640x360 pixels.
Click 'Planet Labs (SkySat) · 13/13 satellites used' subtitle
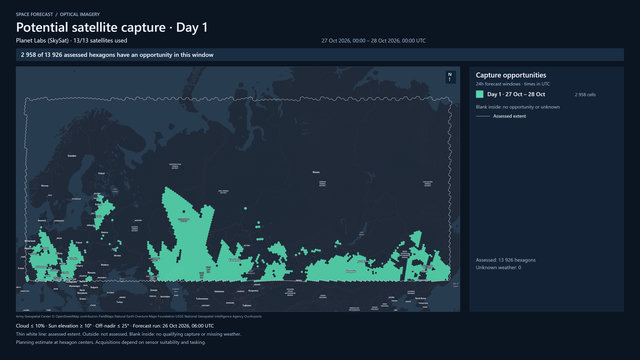pyautogui.click(x=71, y=41)
